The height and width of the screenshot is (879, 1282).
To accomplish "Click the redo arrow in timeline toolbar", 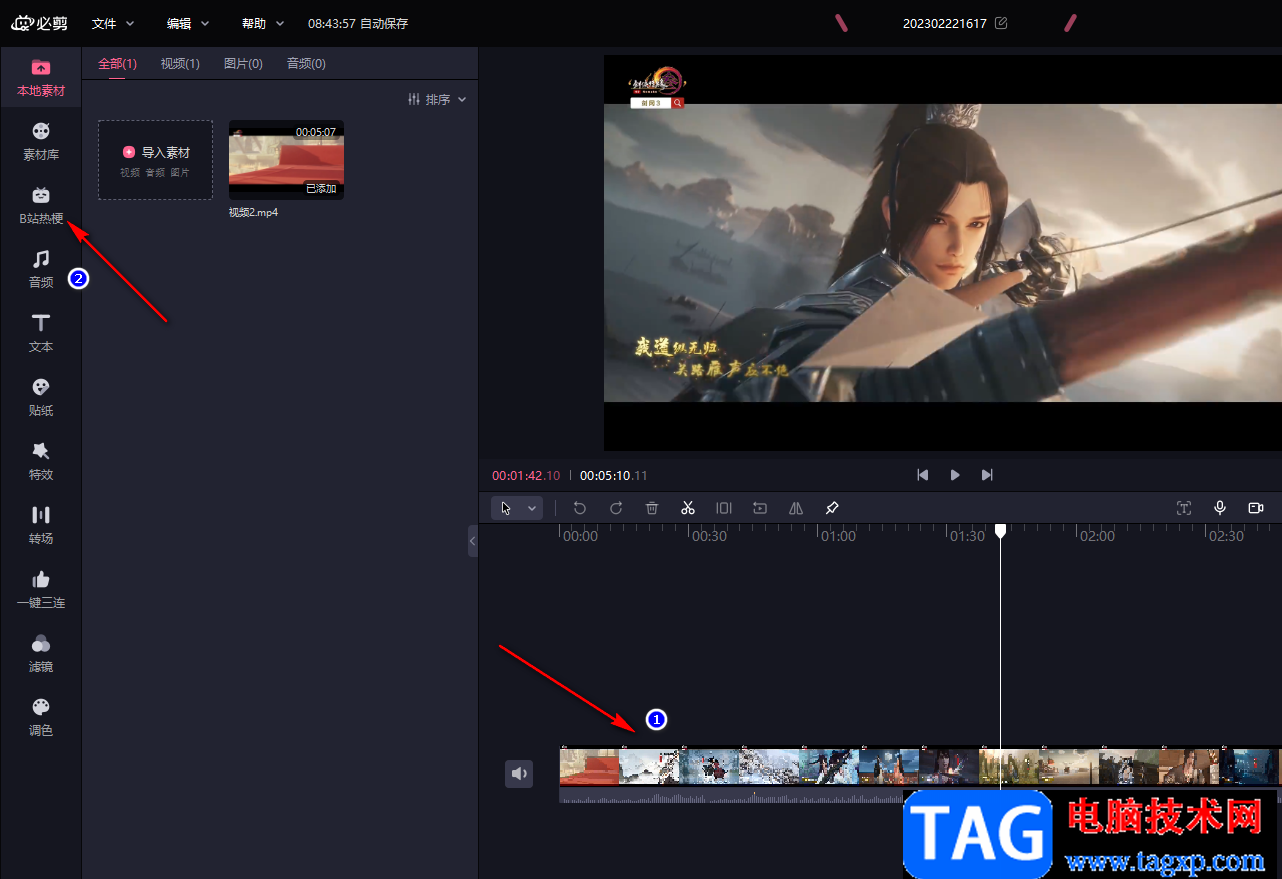I will click(x=616, y=508).
